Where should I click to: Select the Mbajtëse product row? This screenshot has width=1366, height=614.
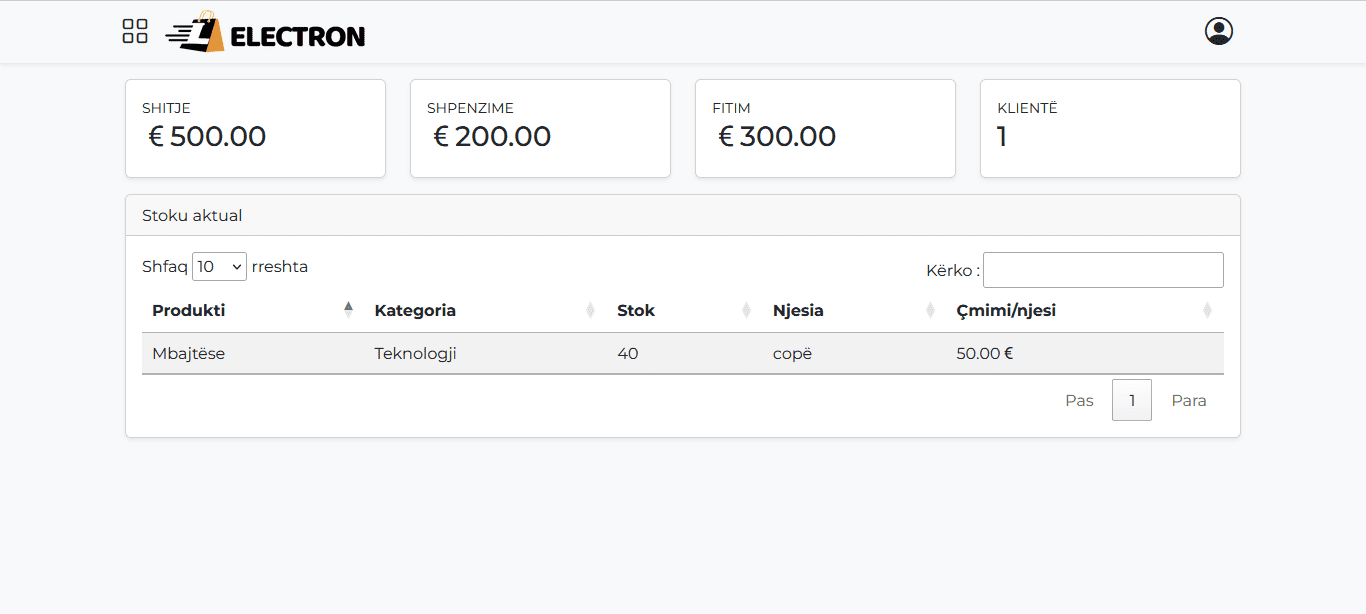pyautogui.click(x=682, y=353)
